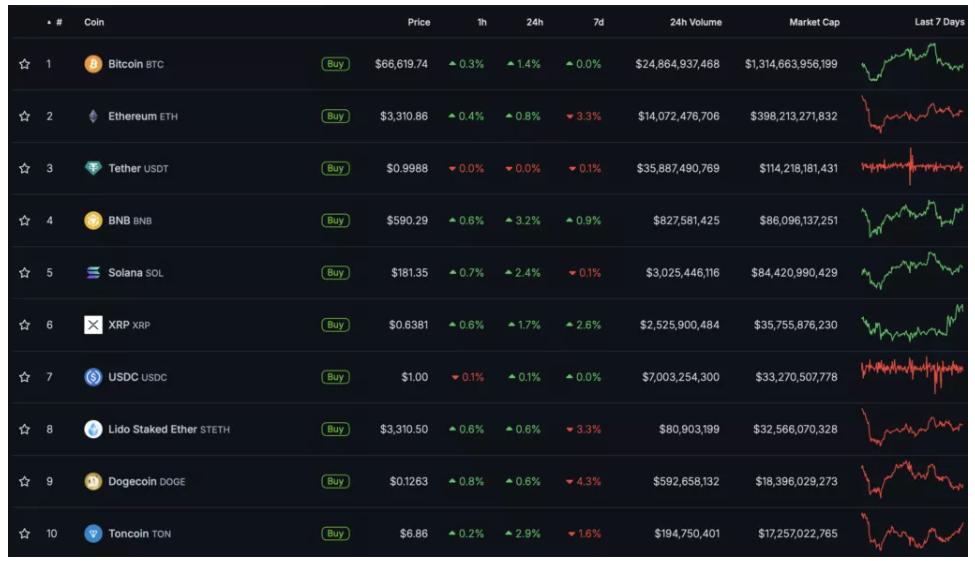Open XRP's last 7 days sparkline chart
The height and width of the screenshot is (561, 975).
912,325
